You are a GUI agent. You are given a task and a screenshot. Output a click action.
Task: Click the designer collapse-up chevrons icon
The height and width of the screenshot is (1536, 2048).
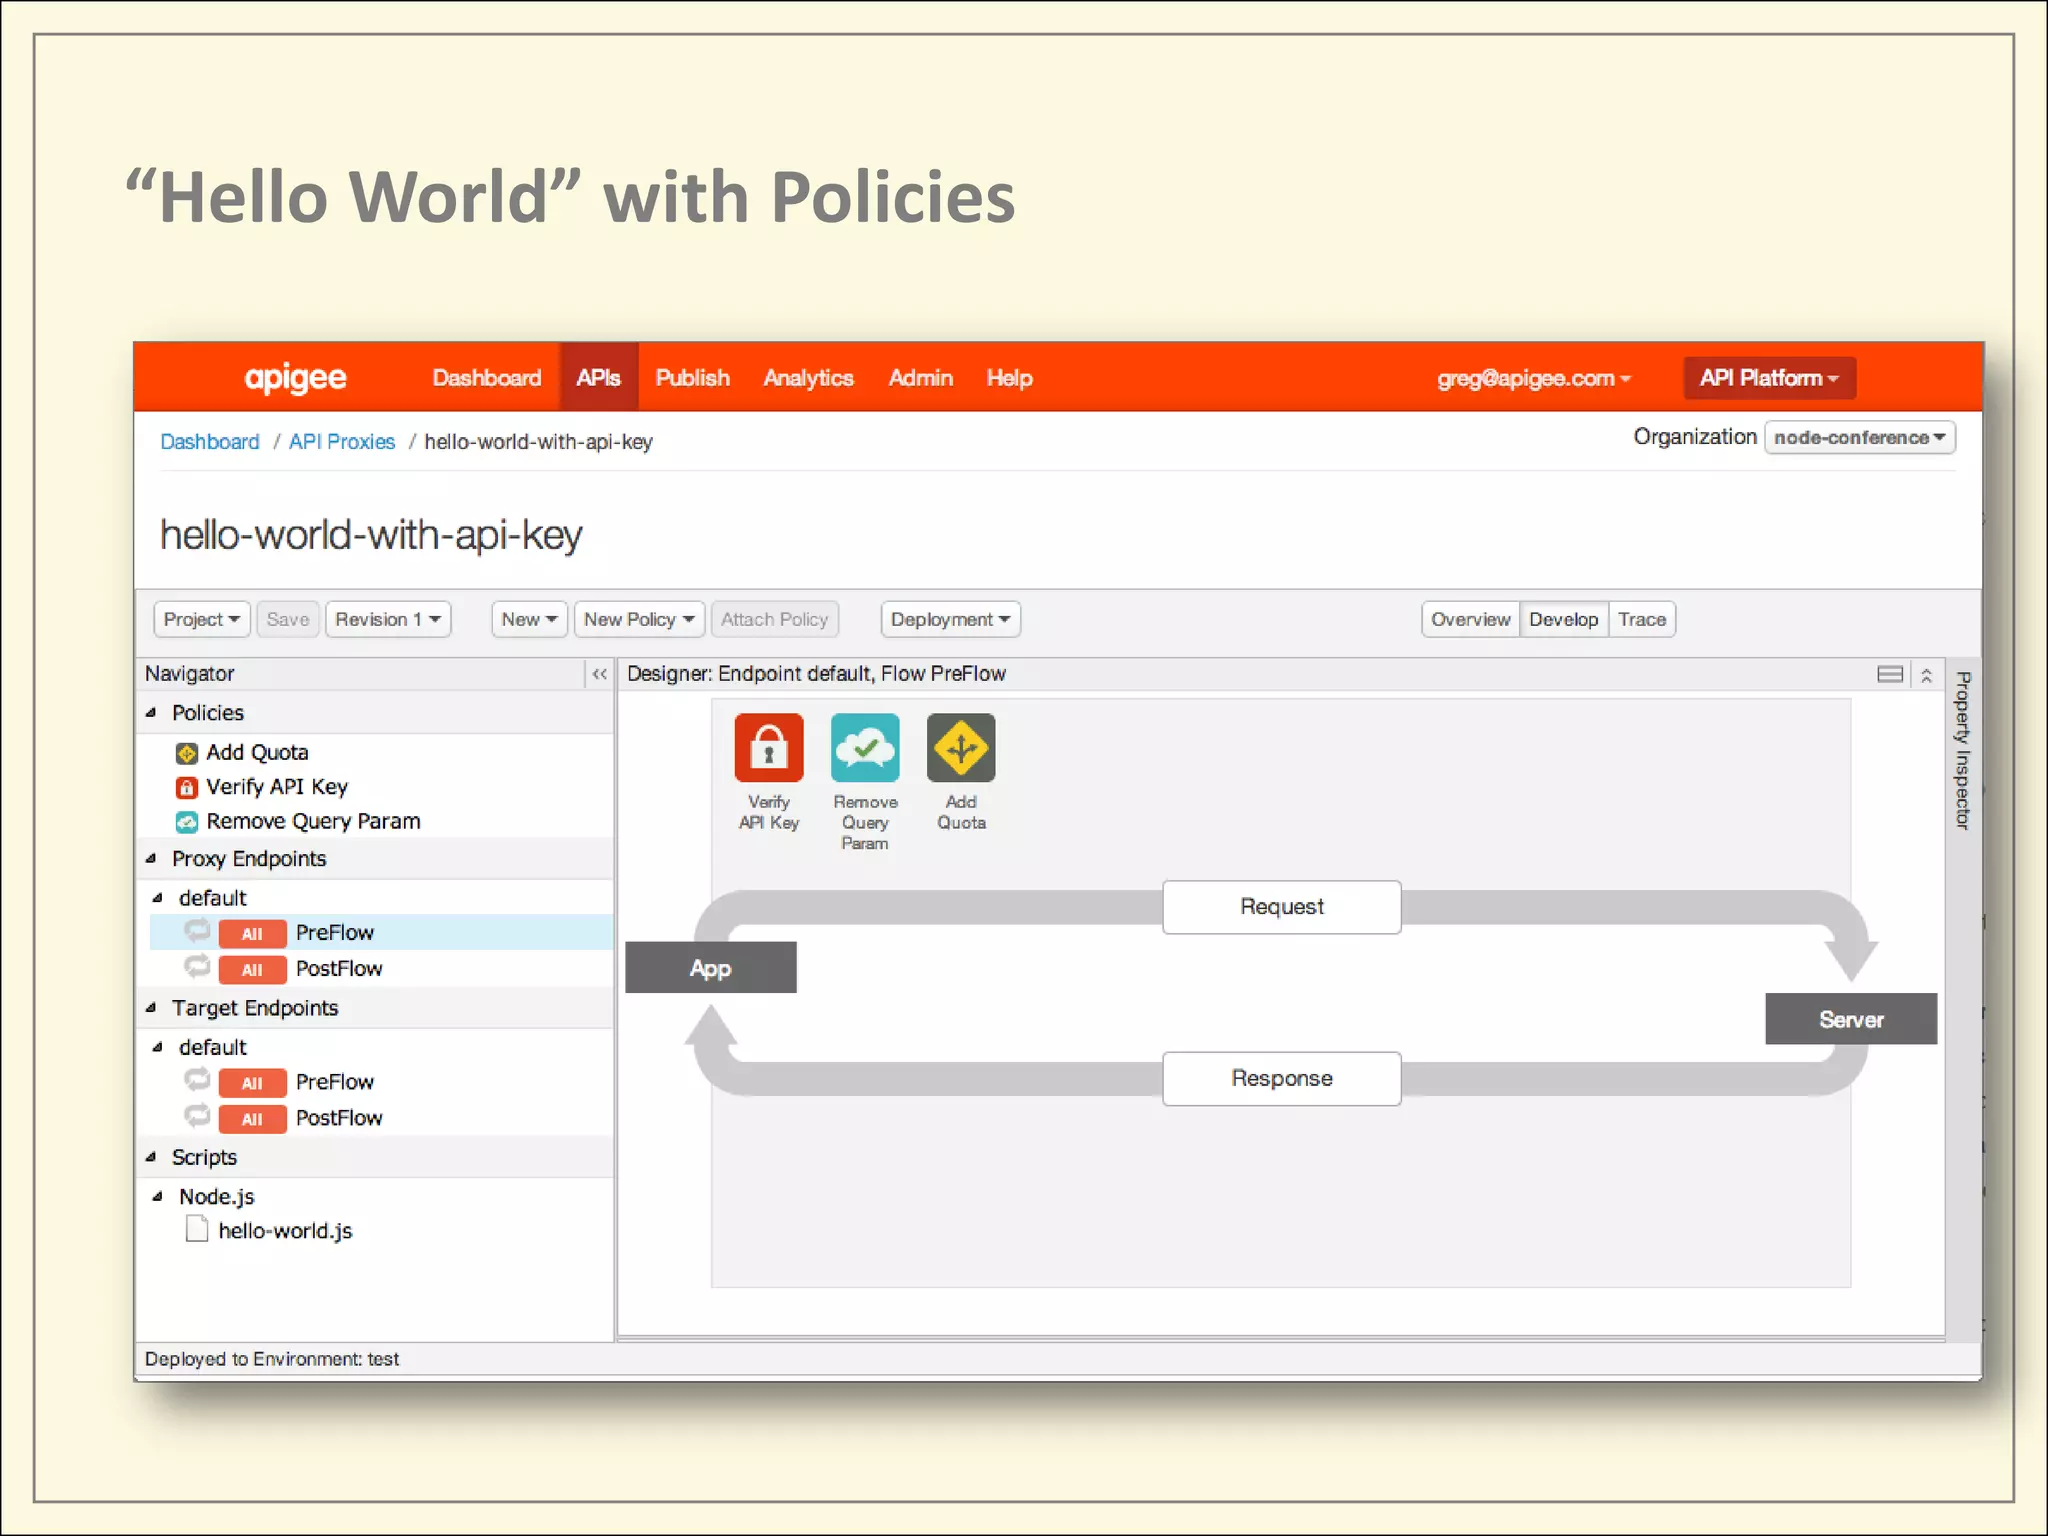[x=1926, y=675]
